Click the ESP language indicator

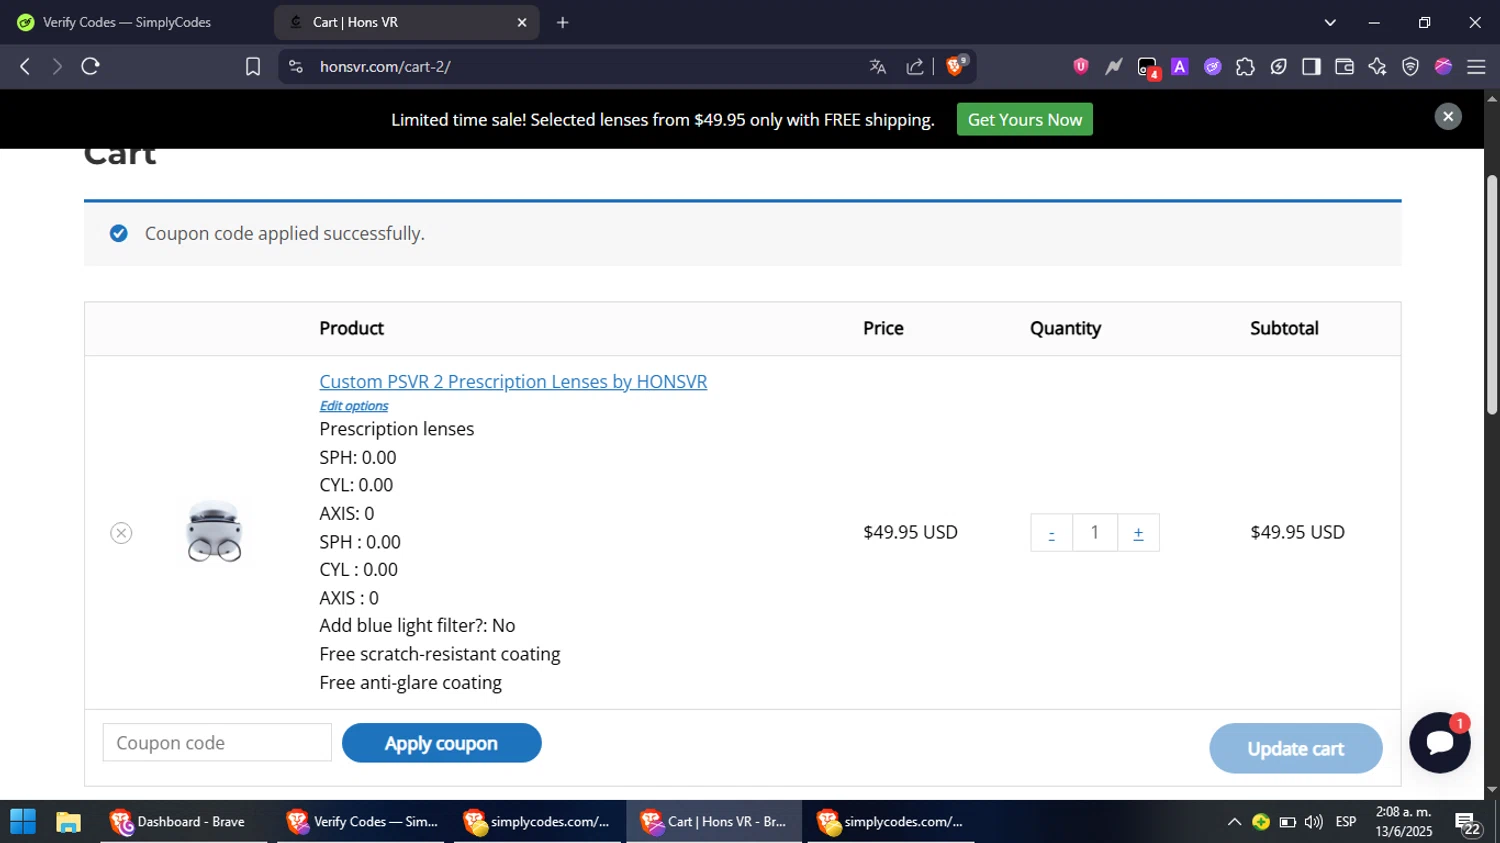pos(1346,822)
